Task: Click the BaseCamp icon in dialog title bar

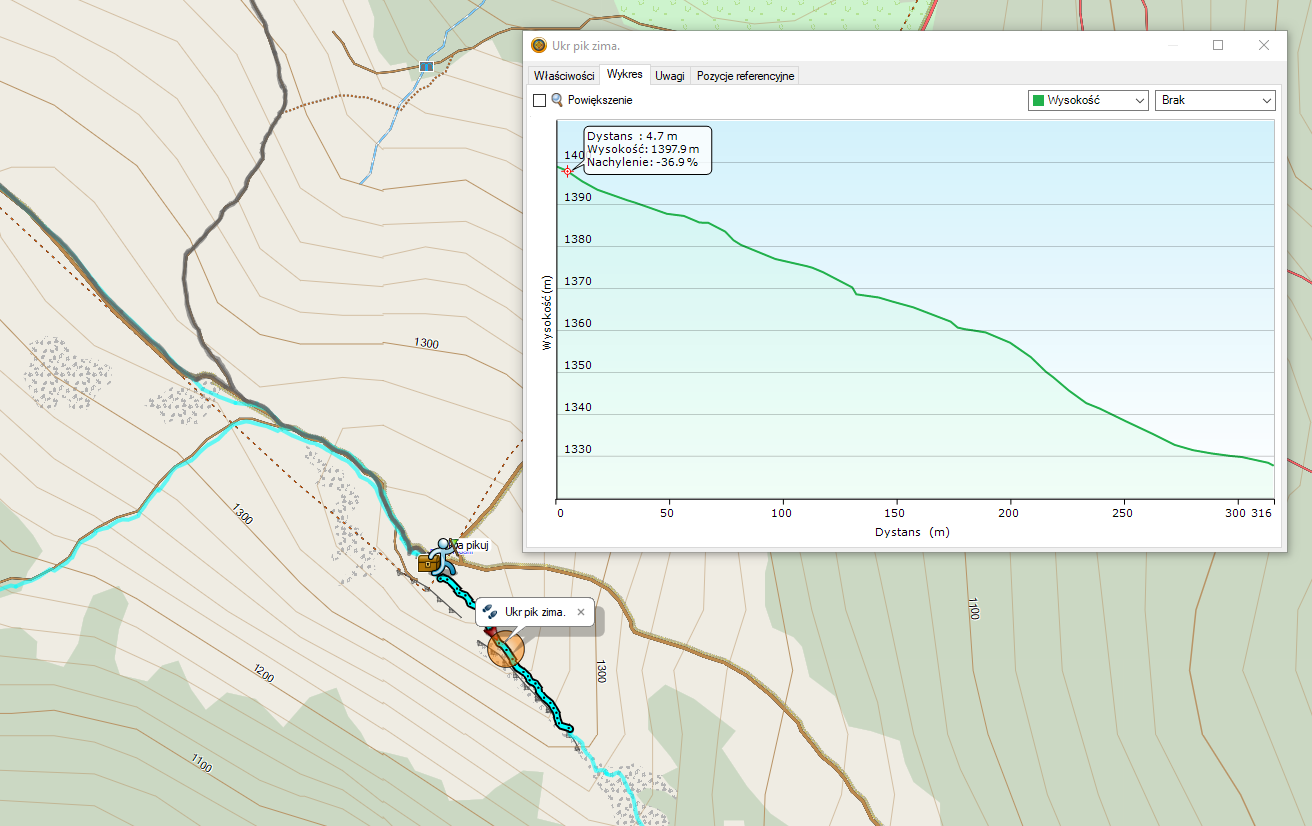Action: coord(539,46)
